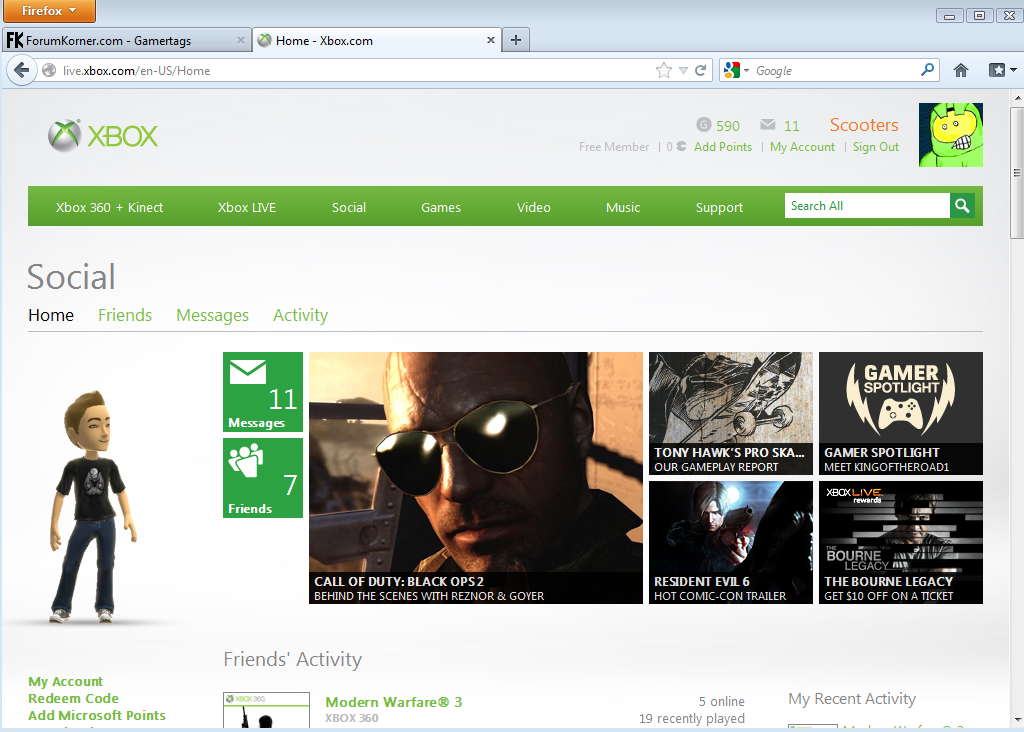Click the Google search box
Screen dimensions: 1024x732
[835, 71]
